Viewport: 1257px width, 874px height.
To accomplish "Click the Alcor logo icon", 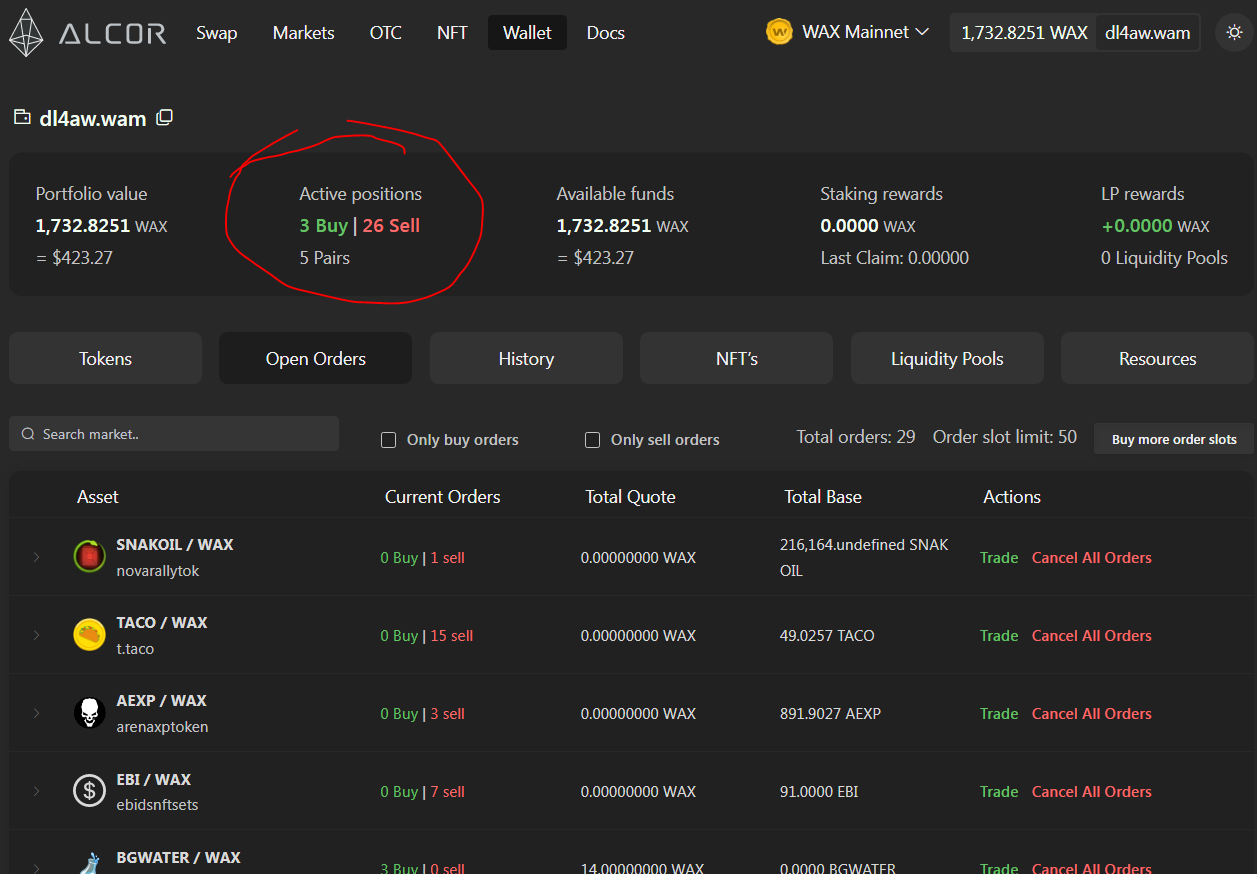I will coord(26,32).
